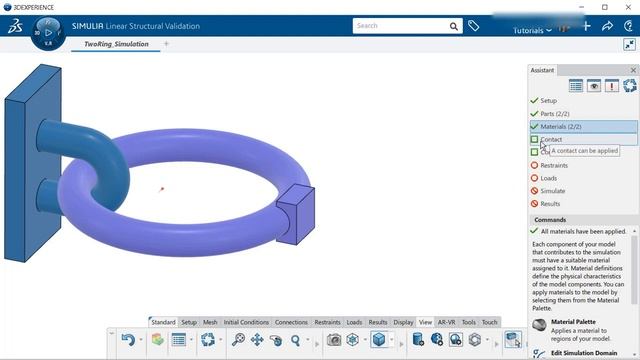This screenshot has width=640, height=360.
Task: Click the boxed sphere with gear icon
Action: click(x=456, y=340)
